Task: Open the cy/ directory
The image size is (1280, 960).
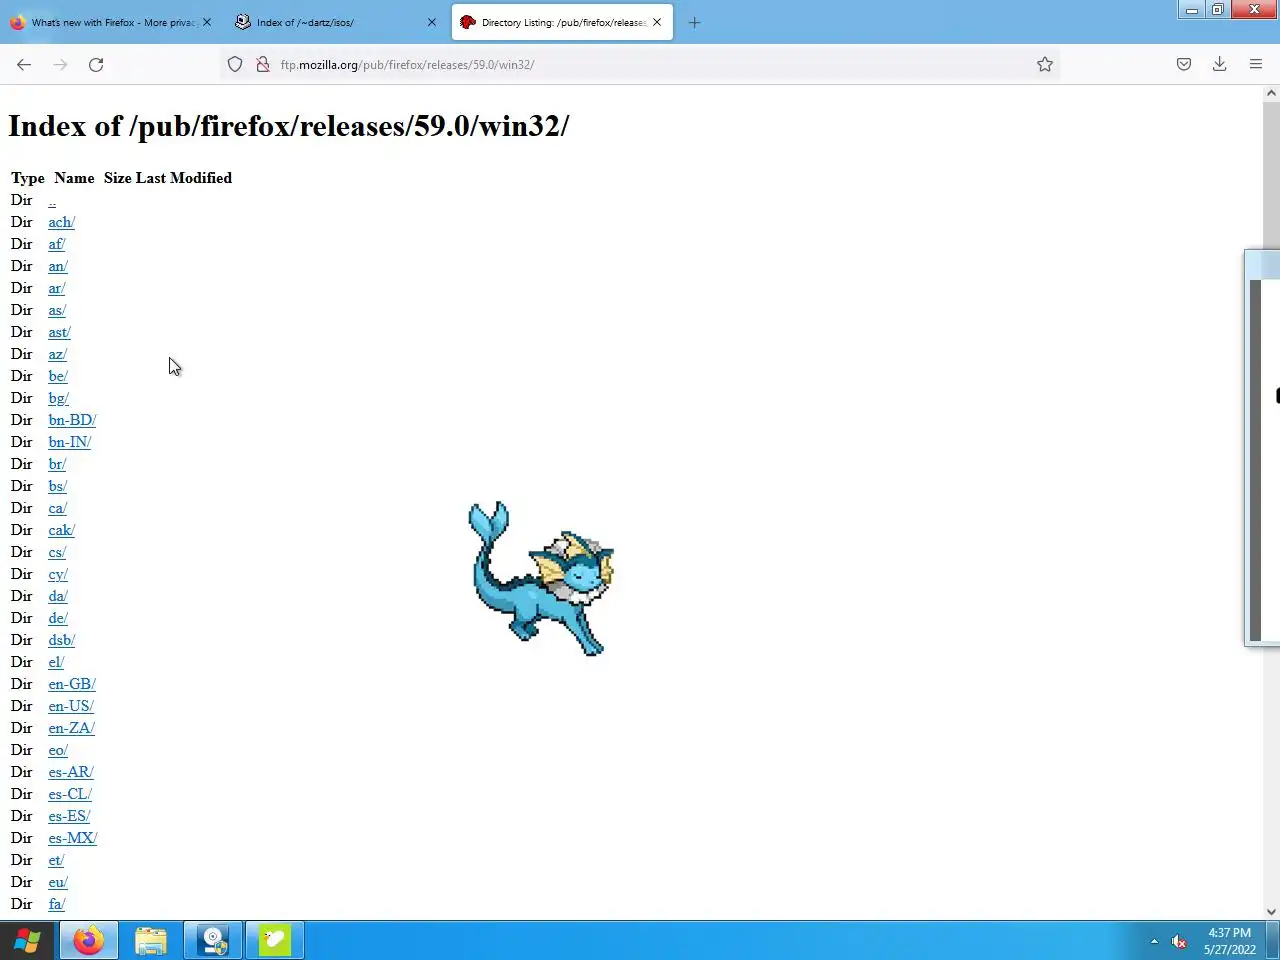Action: [58, 574]
